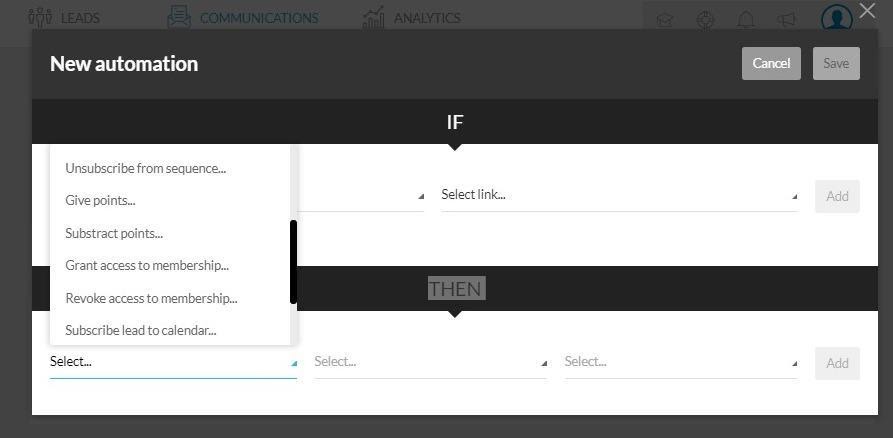Screen dimensions: 893x438
Task: Expand the Select link dropdown
Action: (619, 195)
